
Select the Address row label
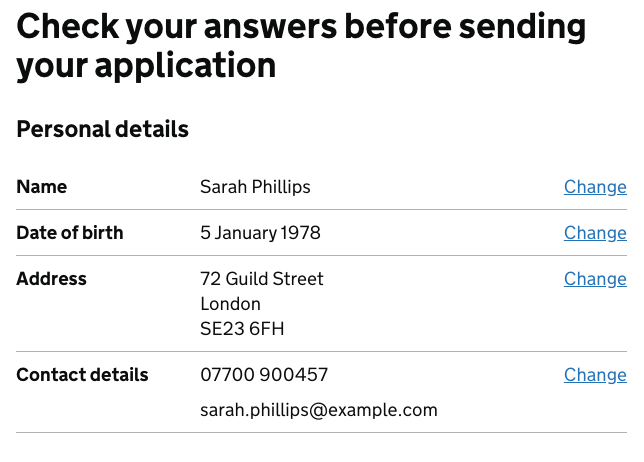click(51, 279)
